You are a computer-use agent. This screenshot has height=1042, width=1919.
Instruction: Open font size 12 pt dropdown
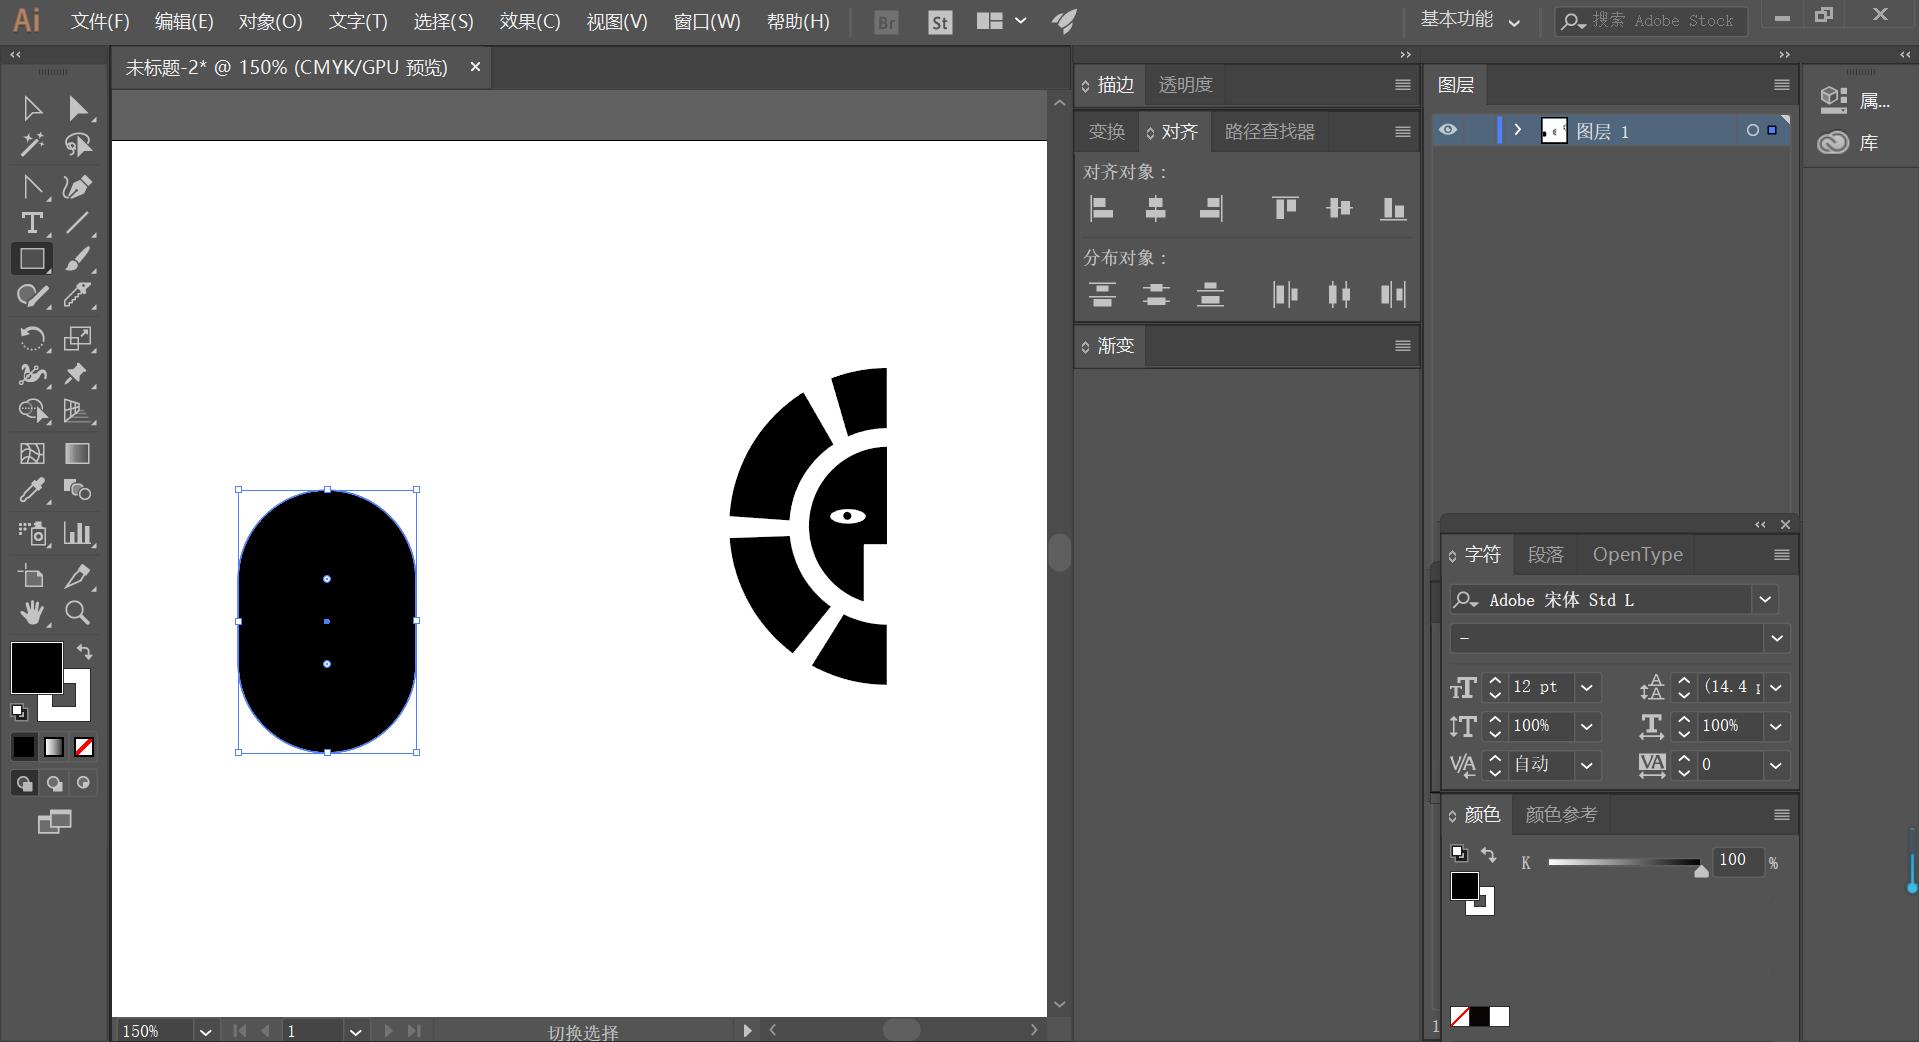(x=1587, y=687)
